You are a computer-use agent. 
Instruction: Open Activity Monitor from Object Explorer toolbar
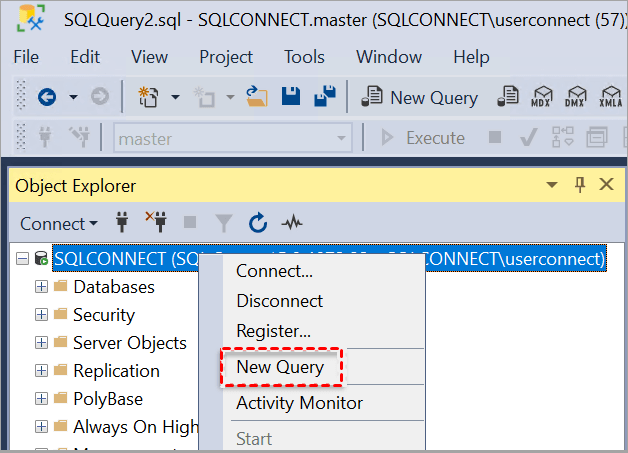pos(291,223)
